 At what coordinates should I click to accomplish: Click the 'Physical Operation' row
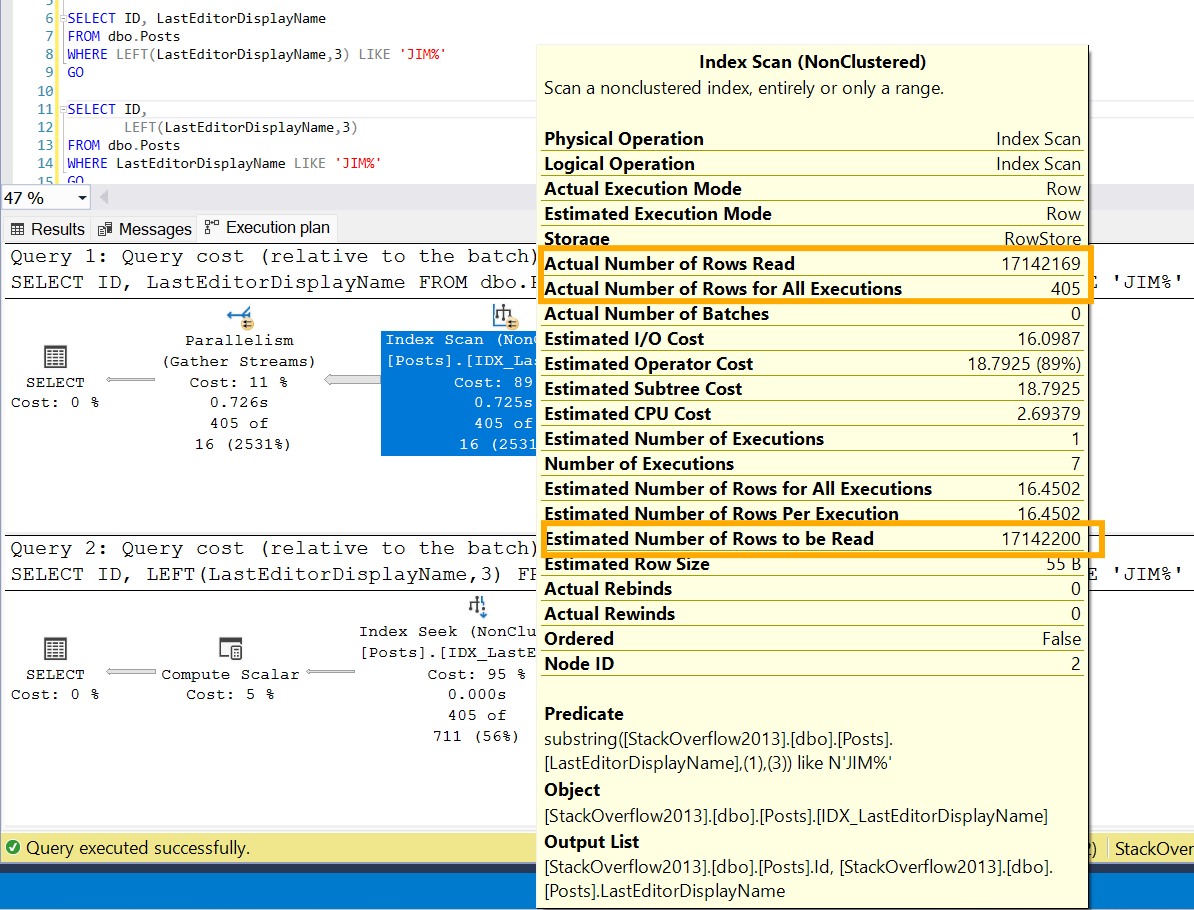[x=812, y=139]
